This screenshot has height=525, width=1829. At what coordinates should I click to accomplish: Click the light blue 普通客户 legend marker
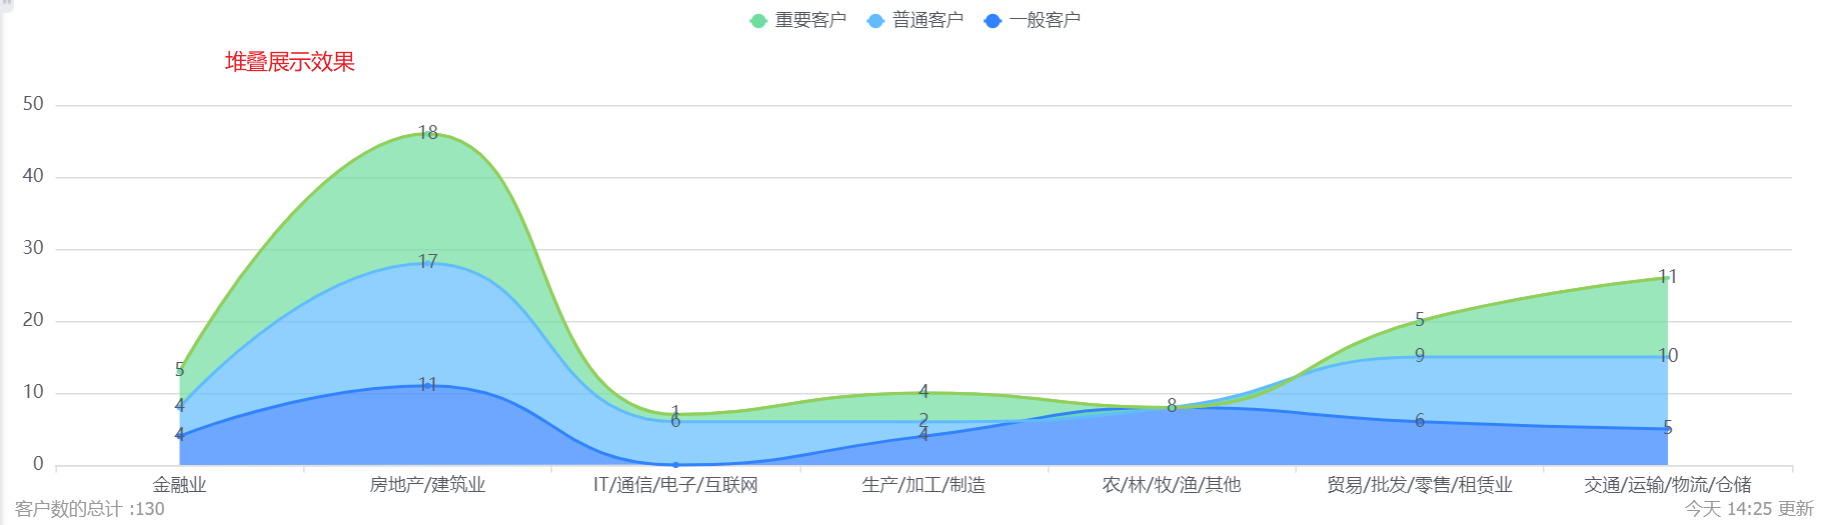point(875,20)
